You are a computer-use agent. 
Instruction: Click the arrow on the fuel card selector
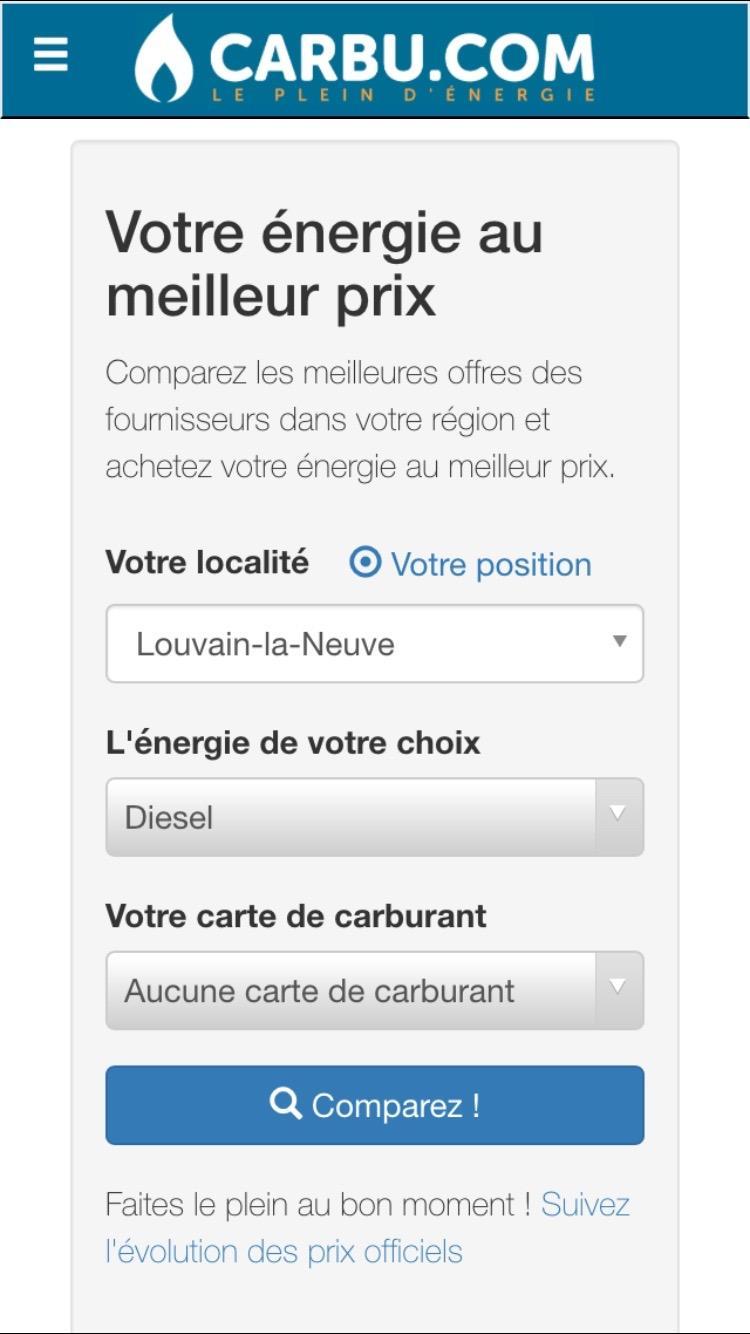click(x=618, y=990)
